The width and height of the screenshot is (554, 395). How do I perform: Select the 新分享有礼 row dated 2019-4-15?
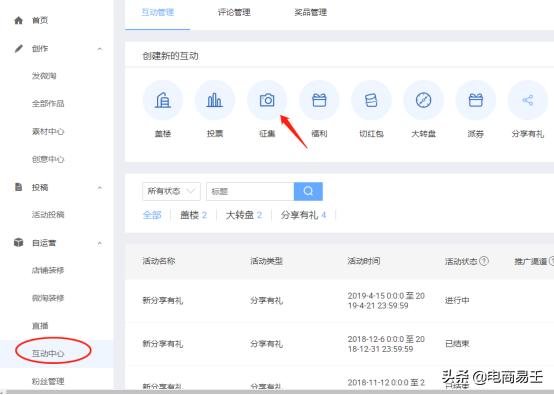(163, 301)
